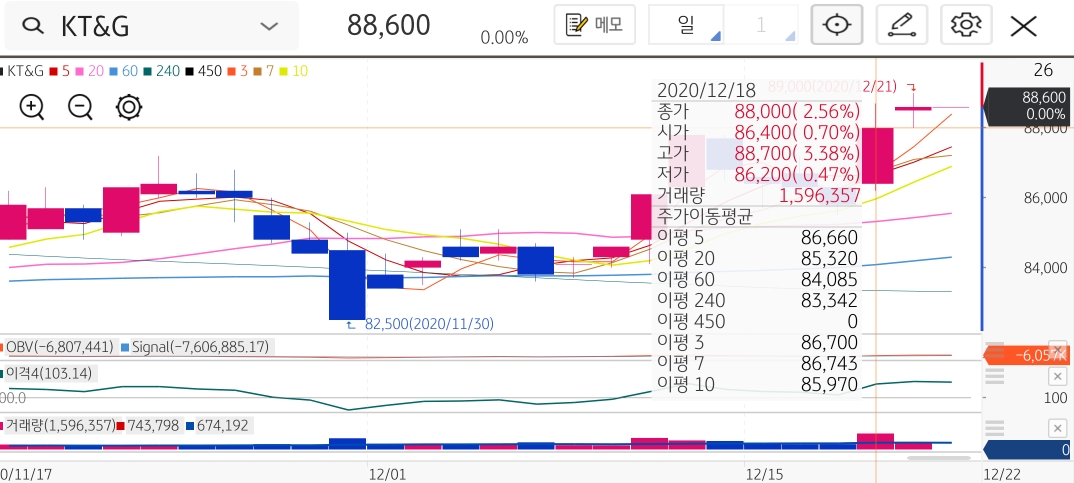The image size is (1074, 483).
Task: Click the 시가 86,400( 0.70%) tooltip row
Action: click(758, 132)
